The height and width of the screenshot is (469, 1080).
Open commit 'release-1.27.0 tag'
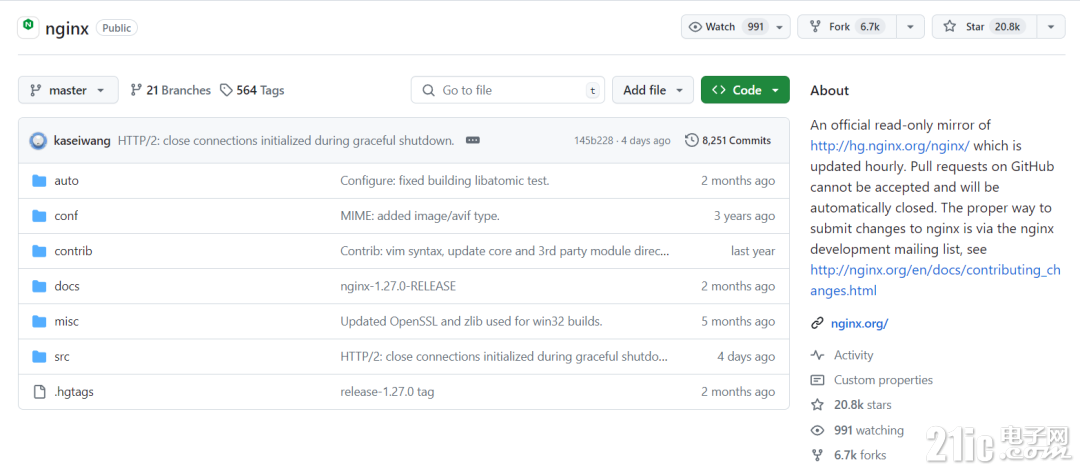click(387, 392)
